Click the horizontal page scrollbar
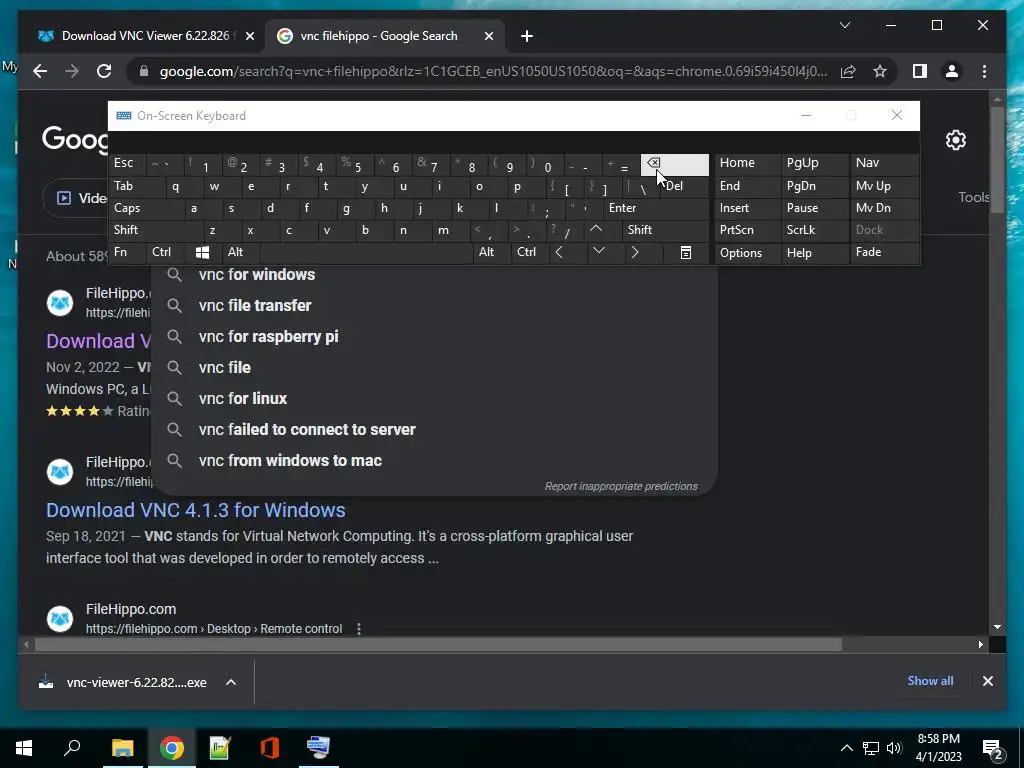The height and width of the screenshot is (768, 1024). click(x=438, y=645)
